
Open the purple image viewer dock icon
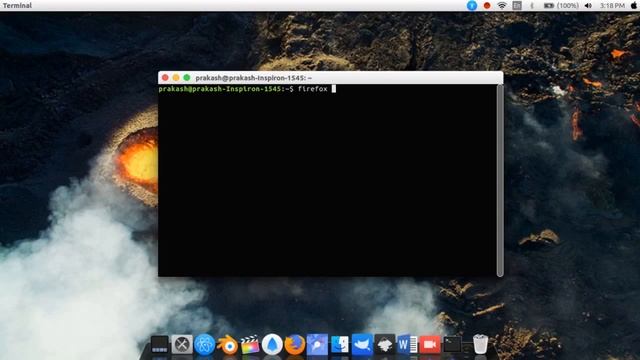tap(317, 344)
